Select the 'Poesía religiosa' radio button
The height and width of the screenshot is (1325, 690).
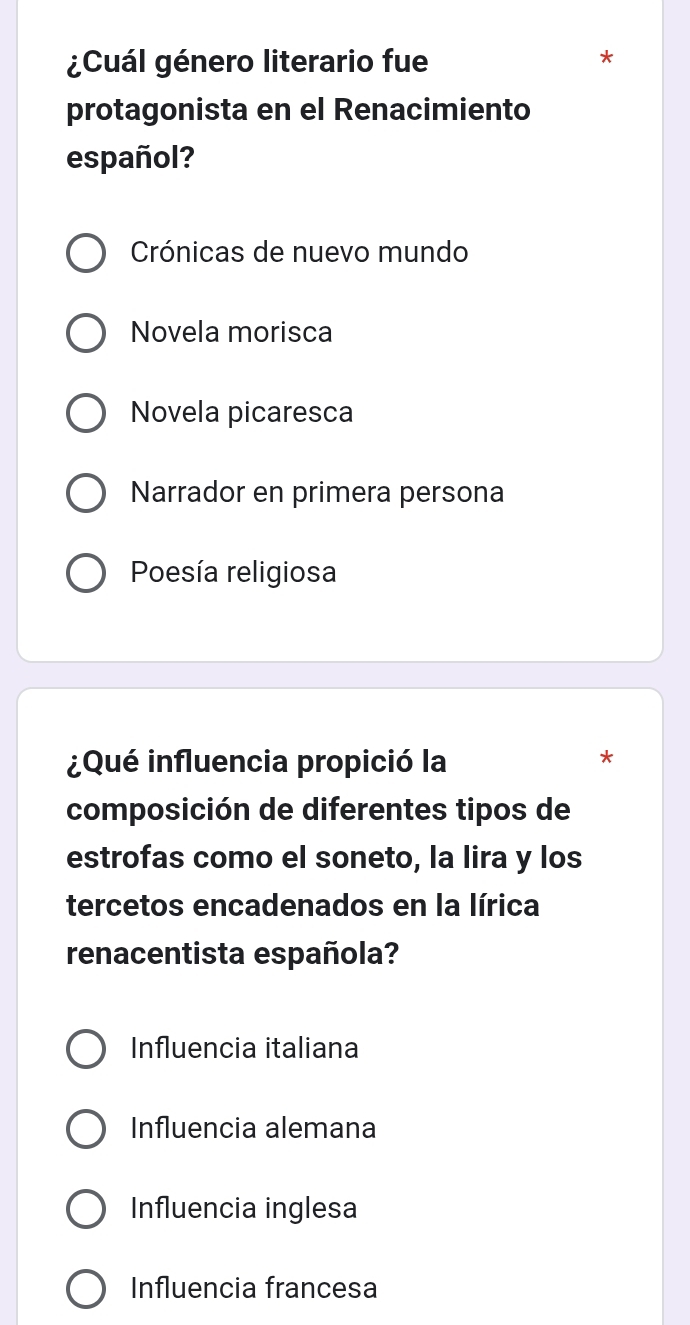tap(85, 574)
